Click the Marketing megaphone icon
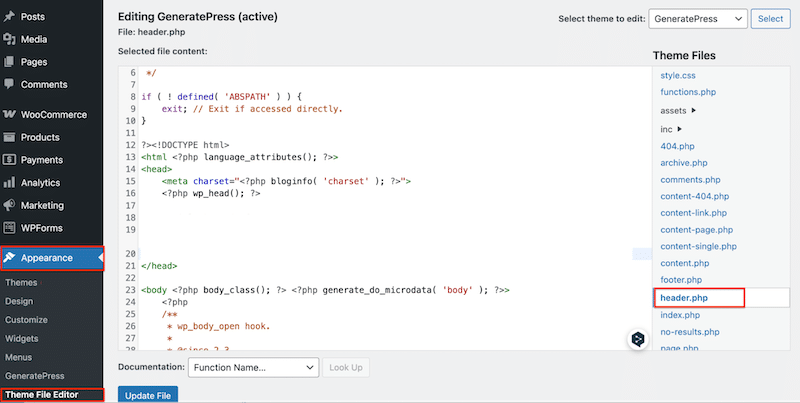Viewport: 800px width, 403px height. [9, 205]
